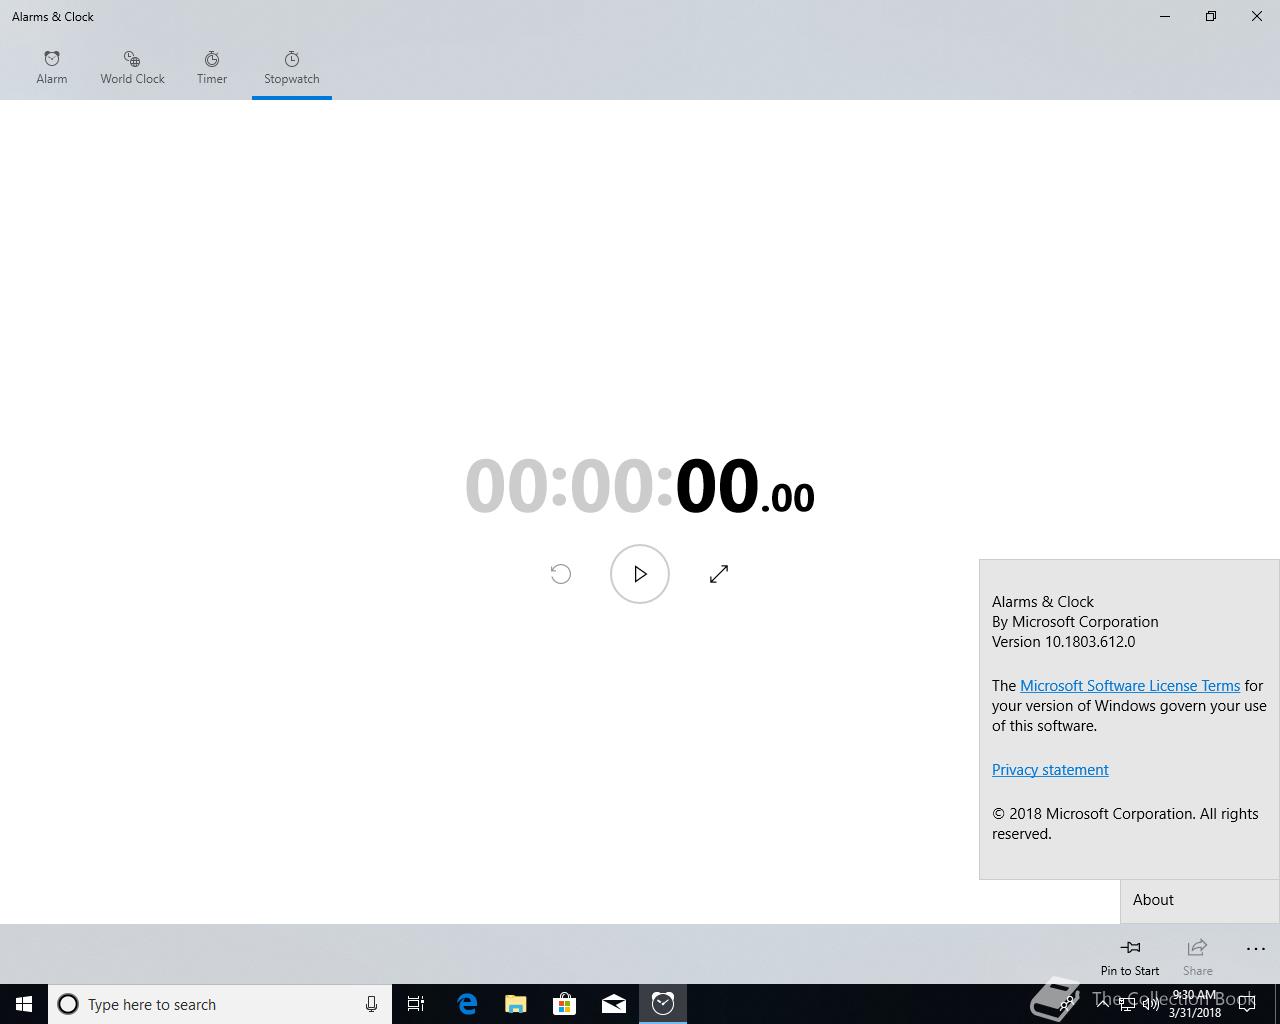Click the taskbar search box
1280x1024 pixels.
point(220,1004)
